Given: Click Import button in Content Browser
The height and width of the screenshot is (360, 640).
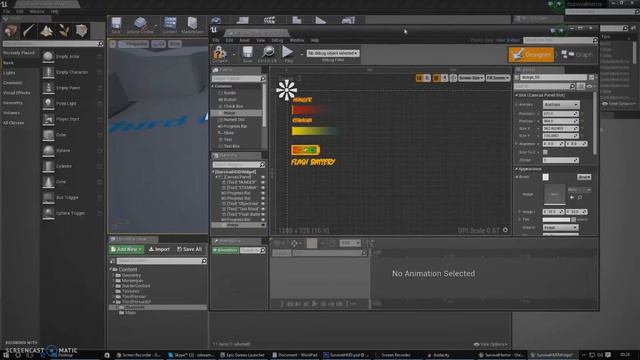Looking at the screenshot, I should tap(159, 249).
